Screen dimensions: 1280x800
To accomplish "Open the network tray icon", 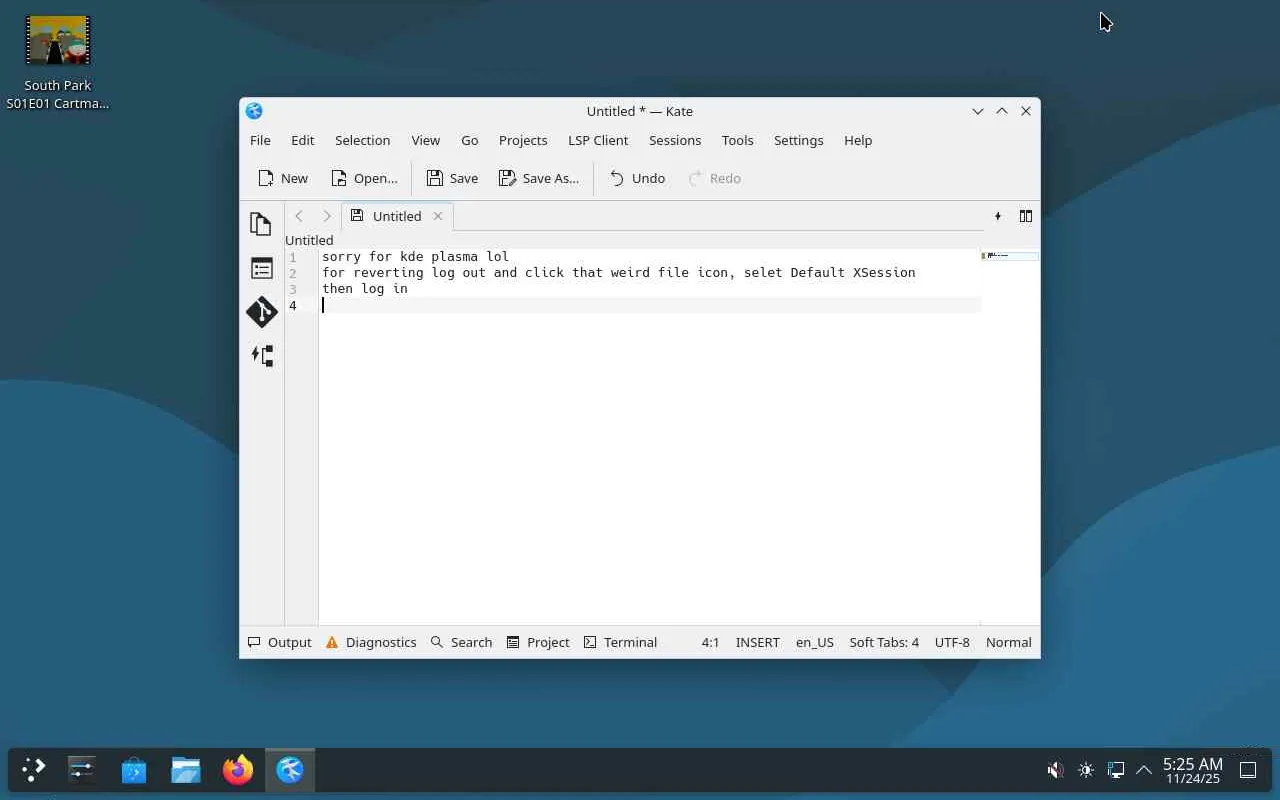I will pyautogui.click(x=1116, y=770).
